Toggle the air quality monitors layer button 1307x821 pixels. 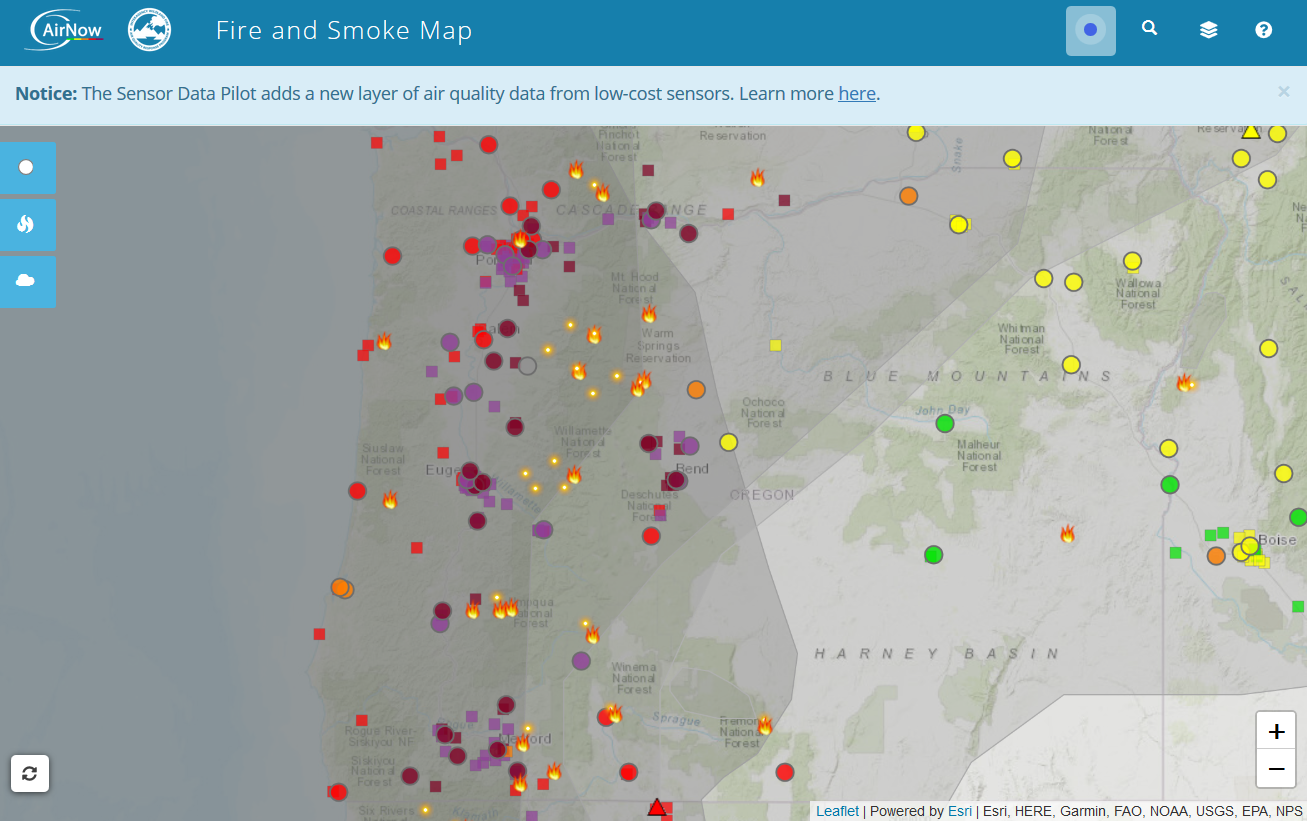27,168
